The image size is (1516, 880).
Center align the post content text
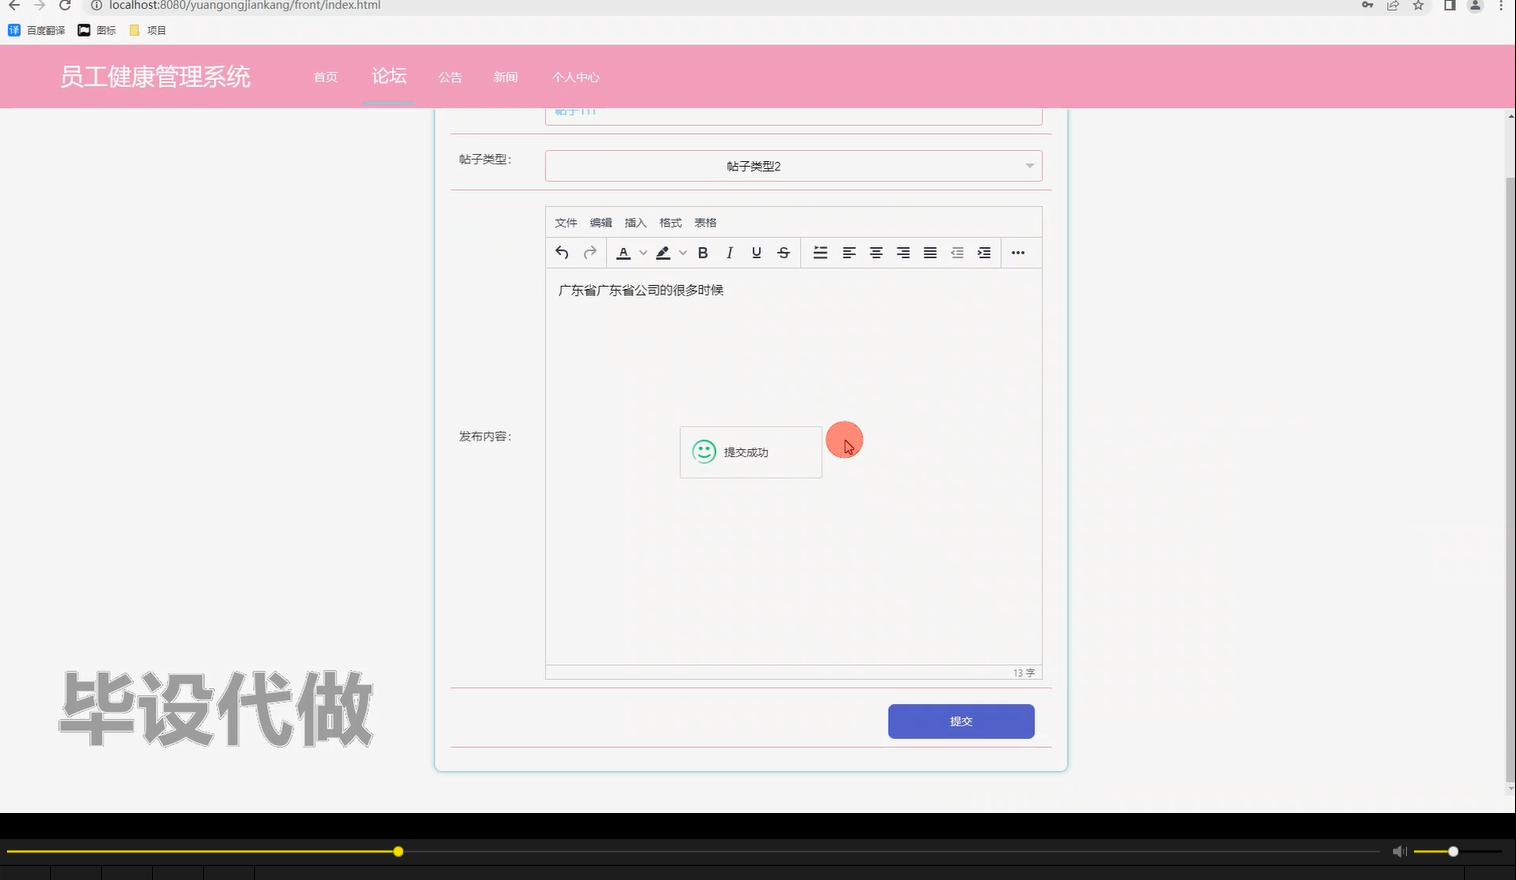pos(876,252)
